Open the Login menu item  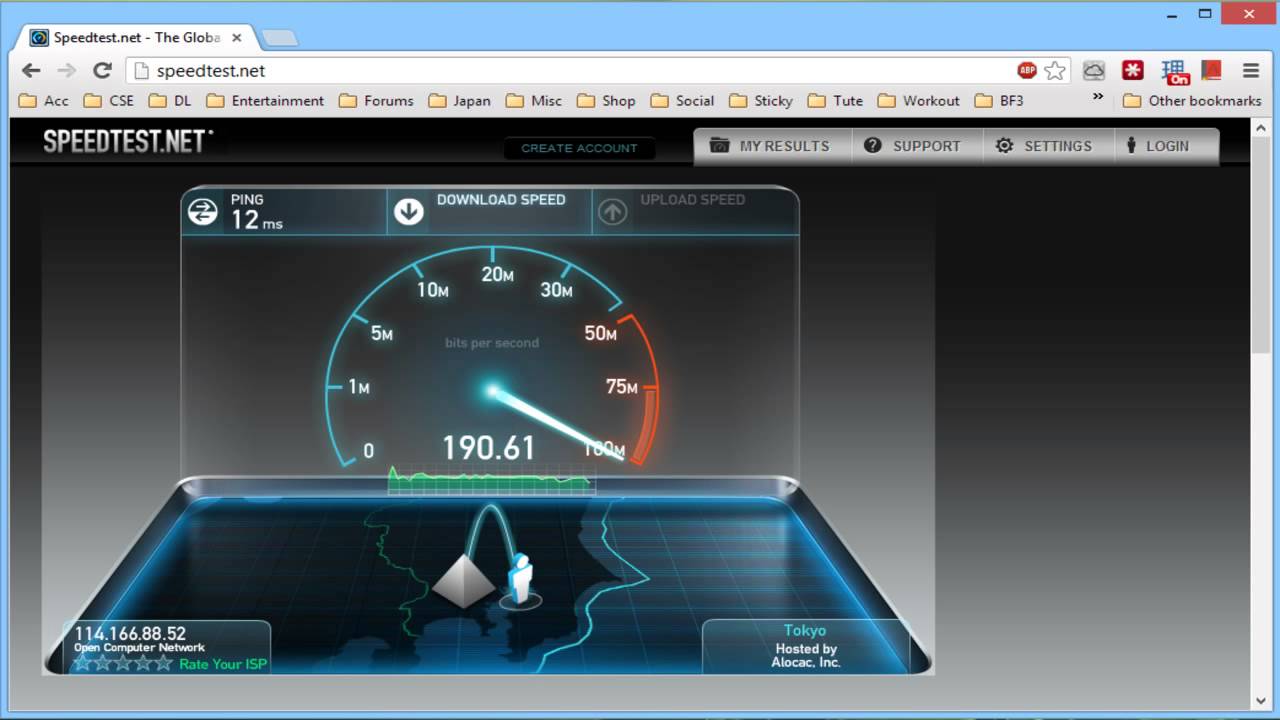point(1165,146)
